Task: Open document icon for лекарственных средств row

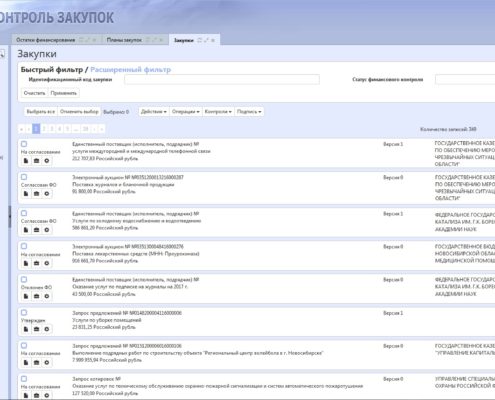Action: (26, 263)
